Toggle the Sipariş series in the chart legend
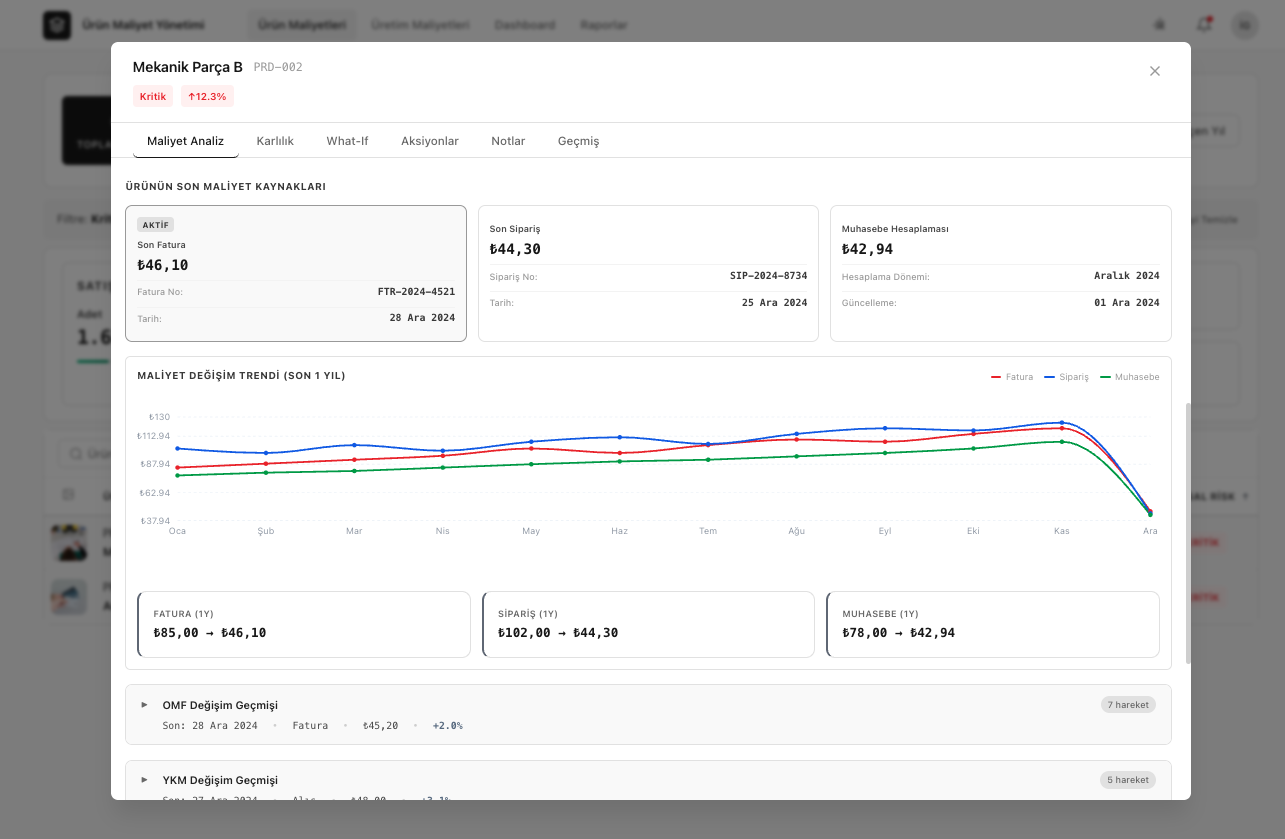This screenshot has width=1285, height=839. (x=1066, y=377)
